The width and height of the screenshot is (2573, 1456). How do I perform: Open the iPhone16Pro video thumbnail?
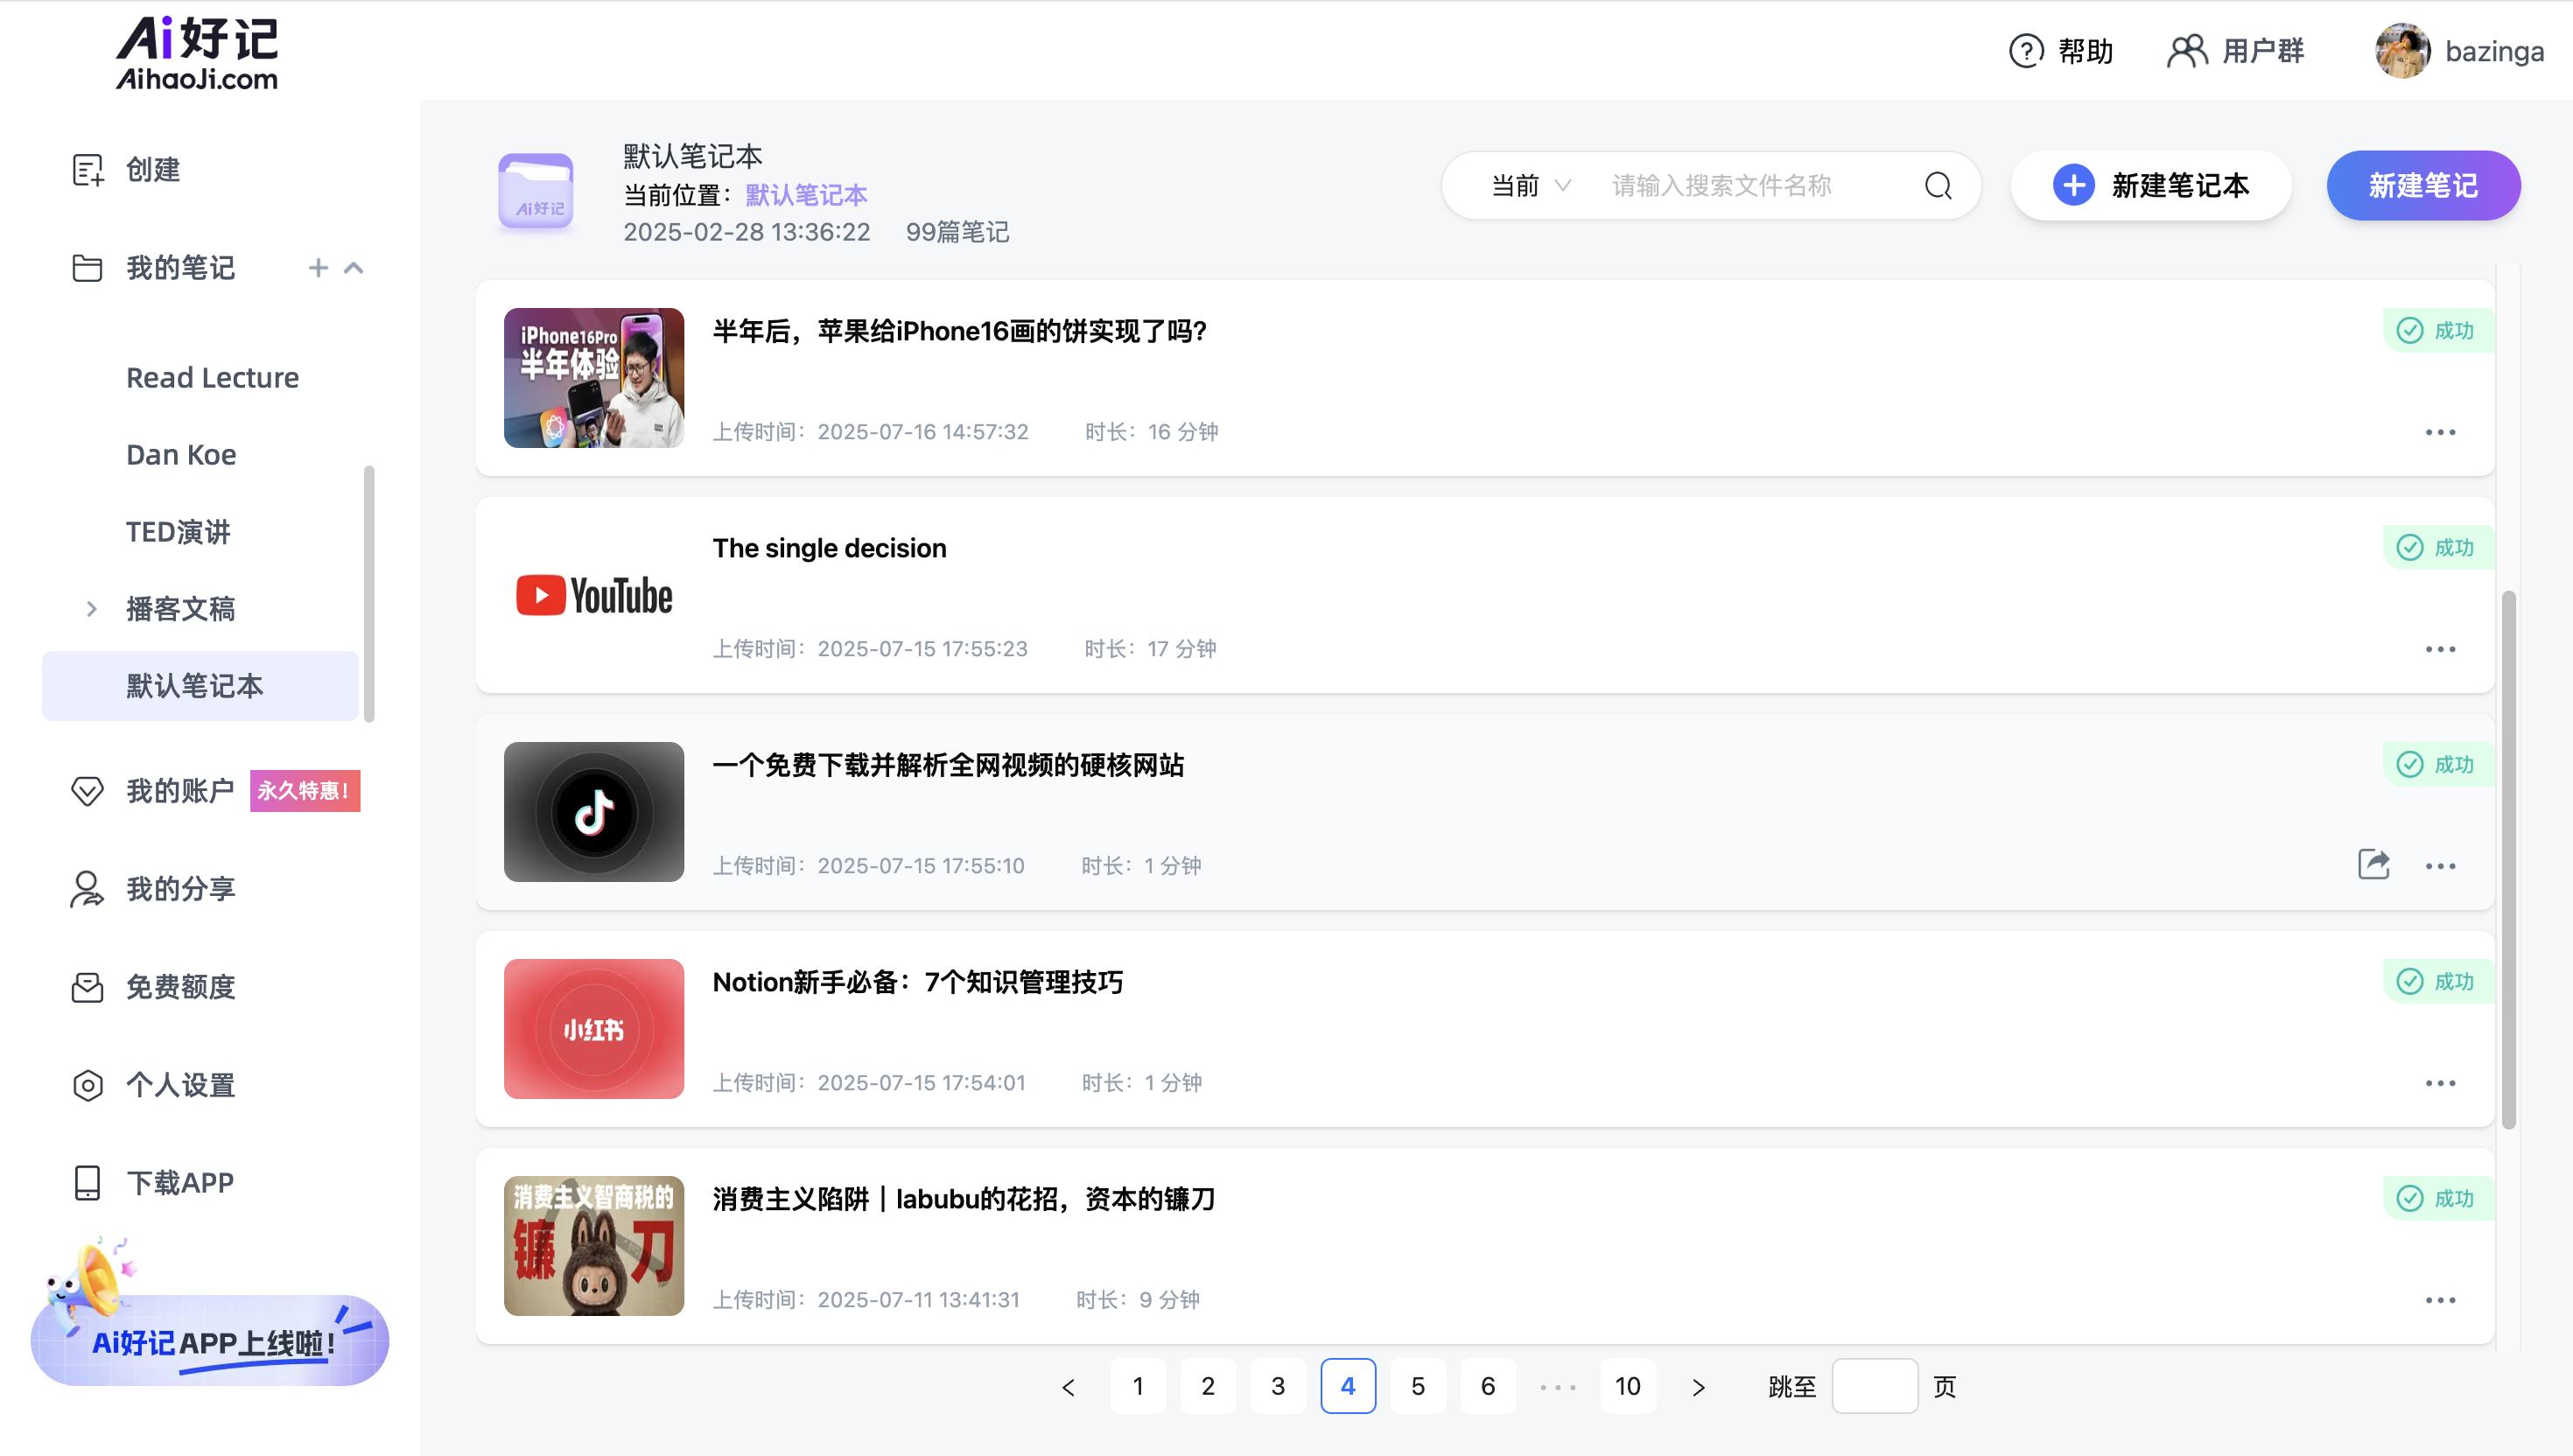point(594,378)
